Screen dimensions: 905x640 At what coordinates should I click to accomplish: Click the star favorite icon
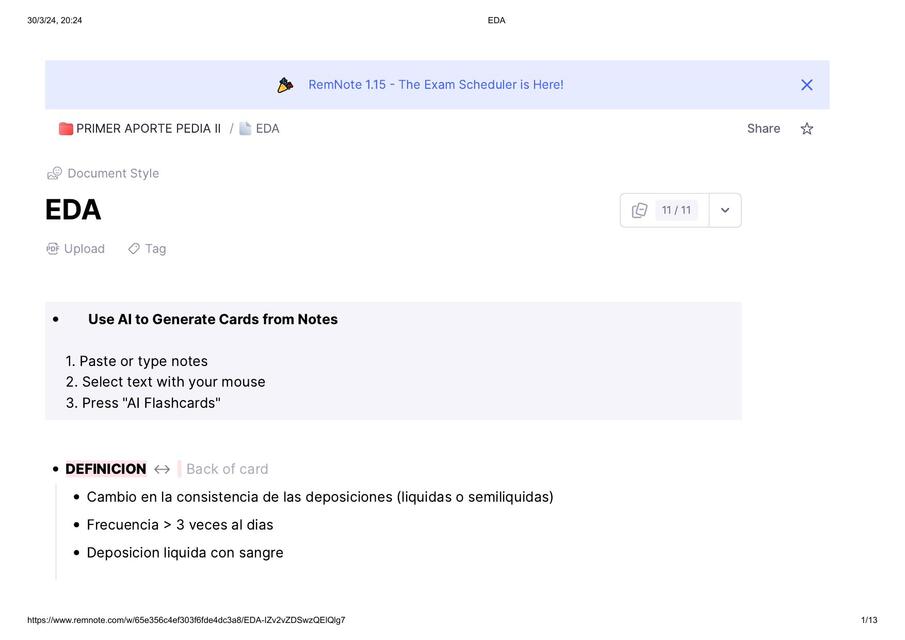(807, 129)
